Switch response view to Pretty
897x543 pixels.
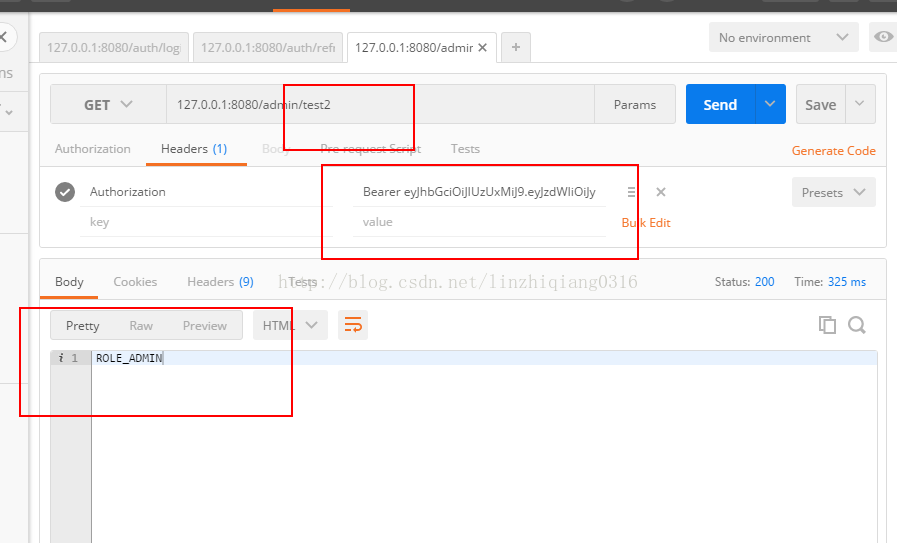click(x=82, y=326)
